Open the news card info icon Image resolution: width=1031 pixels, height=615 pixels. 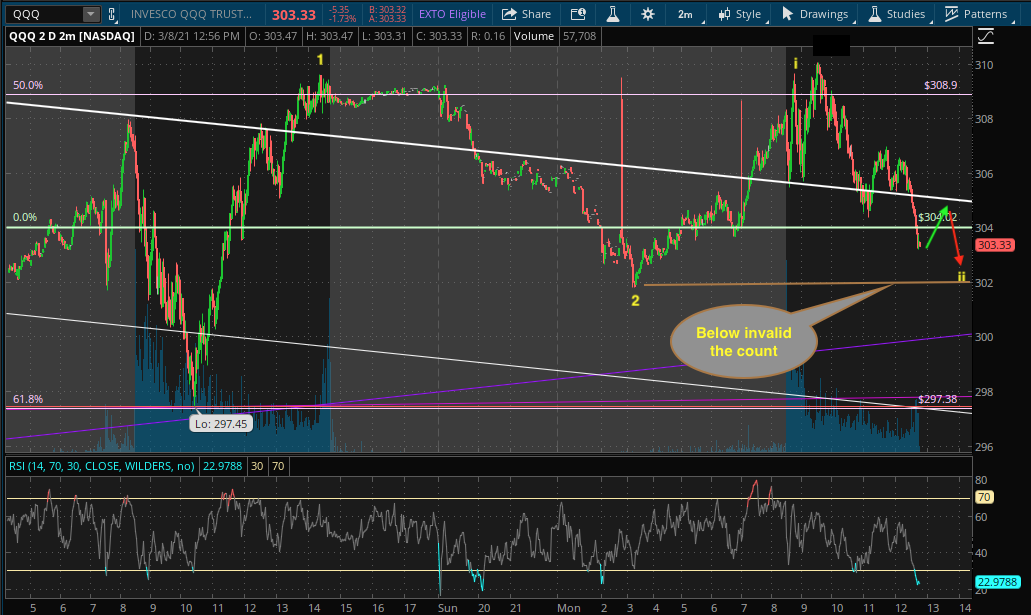576,14
